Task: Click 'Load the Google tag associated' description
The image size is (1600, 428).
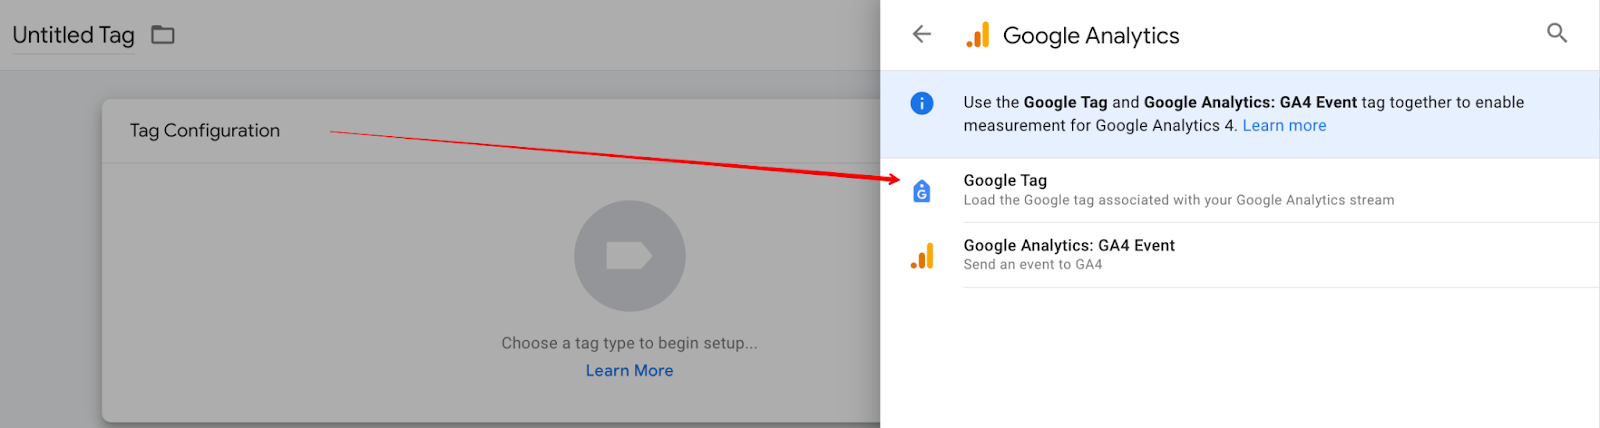Action: coord(1179,200)
